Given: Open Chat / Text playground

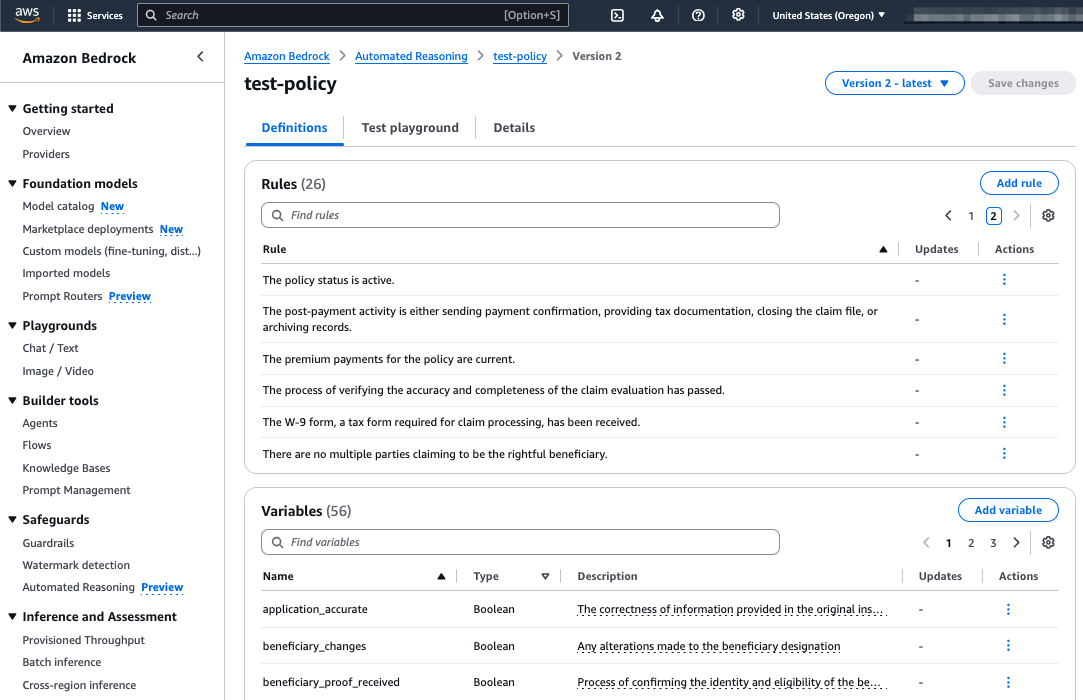Looking at the screenshot, I should click(x=50, y=348).
